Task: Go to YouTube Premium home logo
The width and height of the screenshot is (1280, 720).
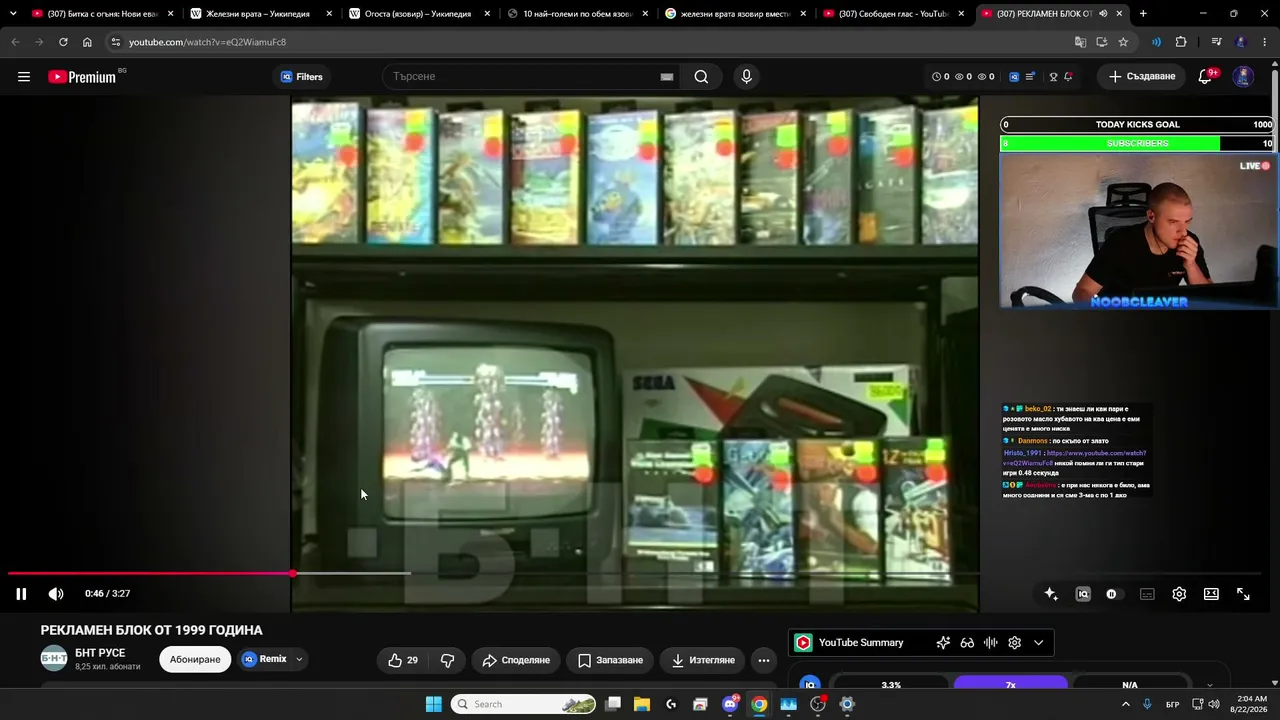Action: (x=82, y=77)
